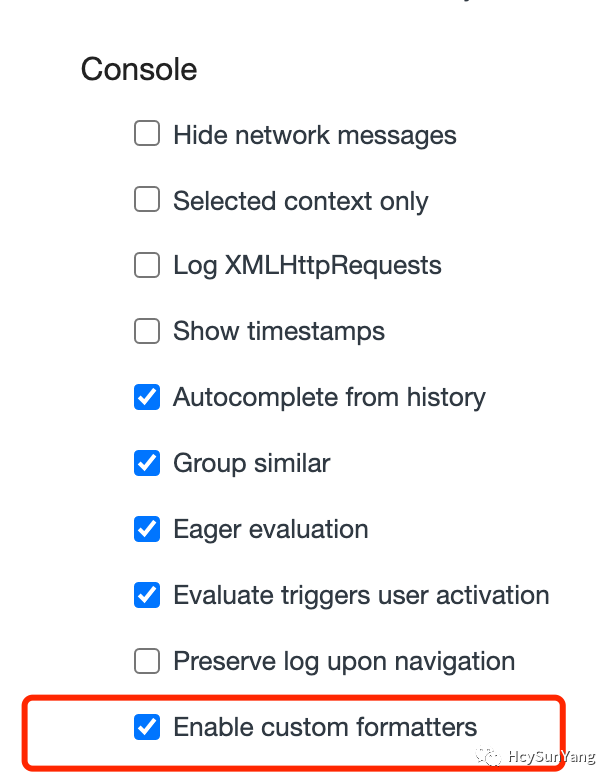The width and height of the screenshot is (614, 784).
Task: Click the Console section heading
Action: 139,69
